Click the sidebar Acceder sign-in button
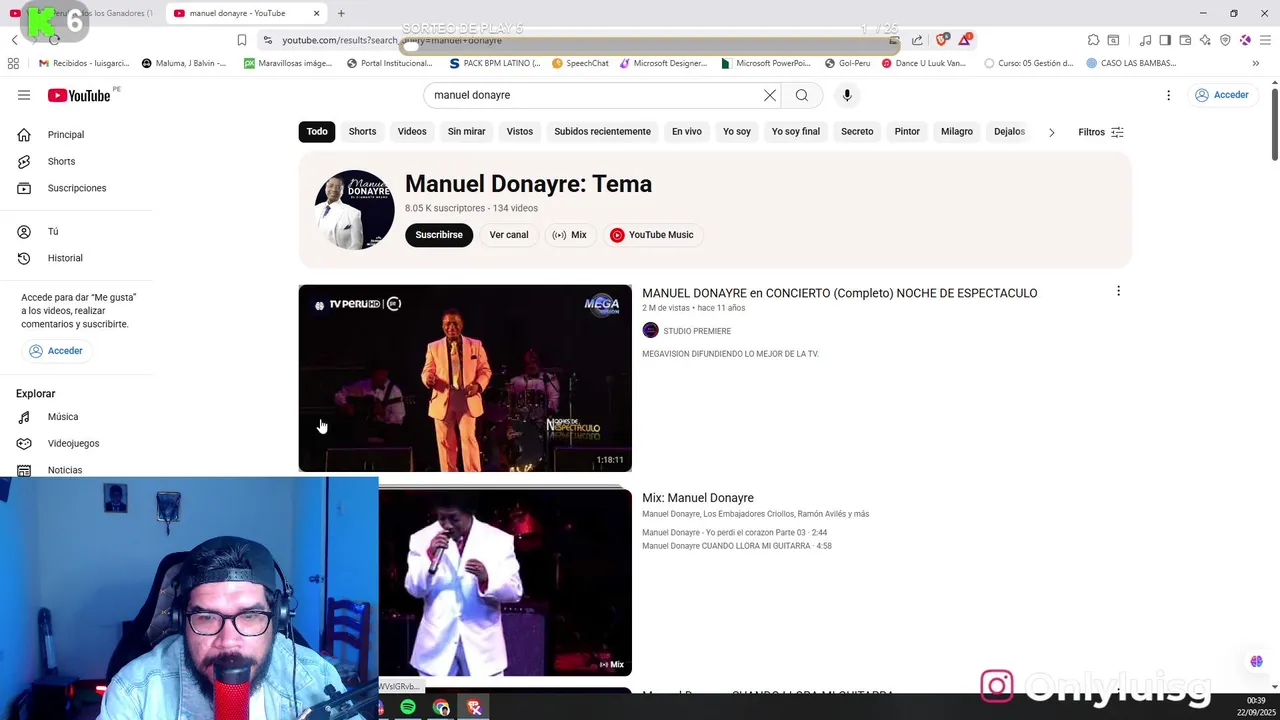1280x720 pixels. pyautogui.click(x=56, y=351)
